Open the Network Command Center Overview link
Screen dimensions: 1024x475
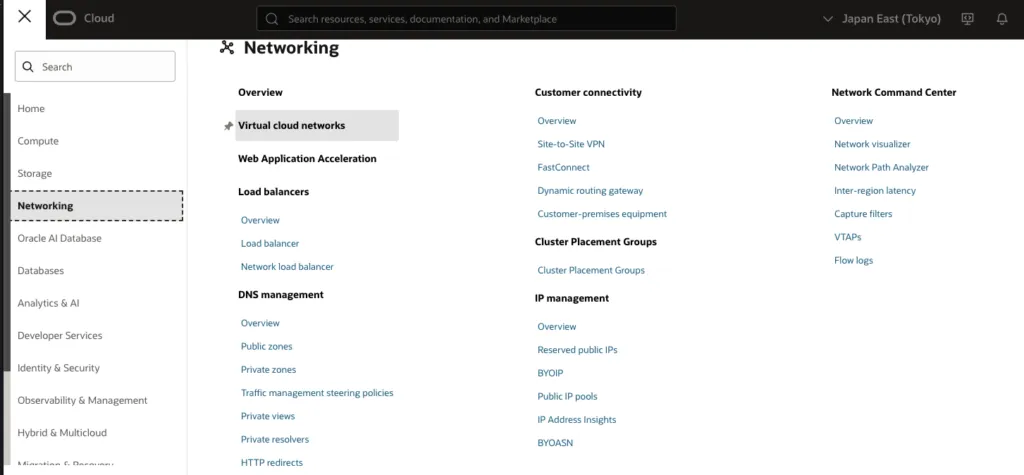pos(854,121)
